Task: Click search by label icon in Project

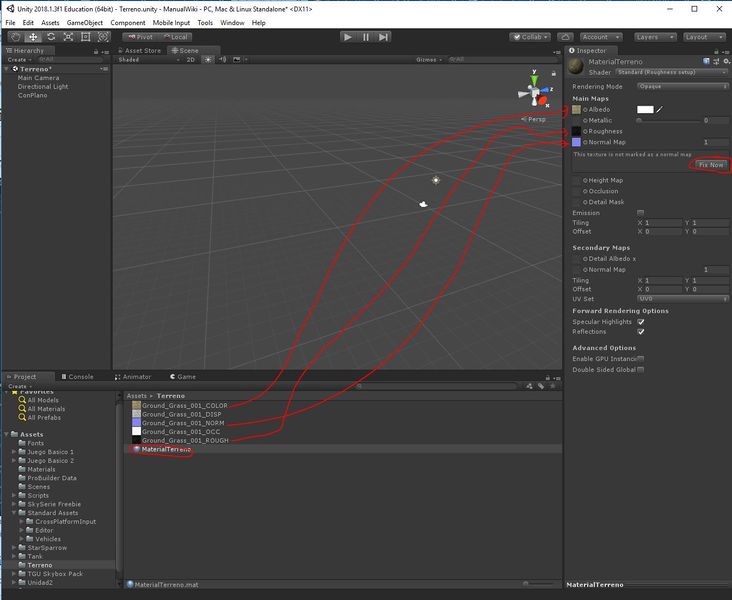Action: [x=541, y=386]
